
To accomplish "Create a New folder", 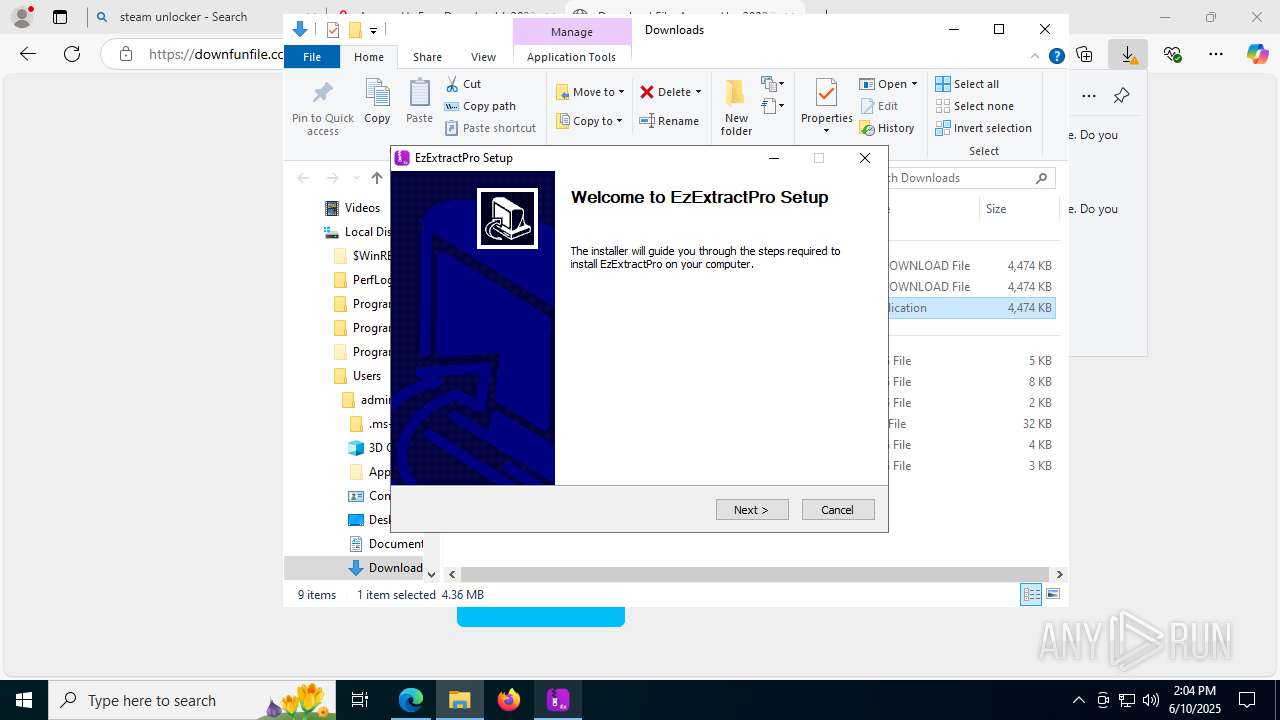I will click(x=736, y=108).
